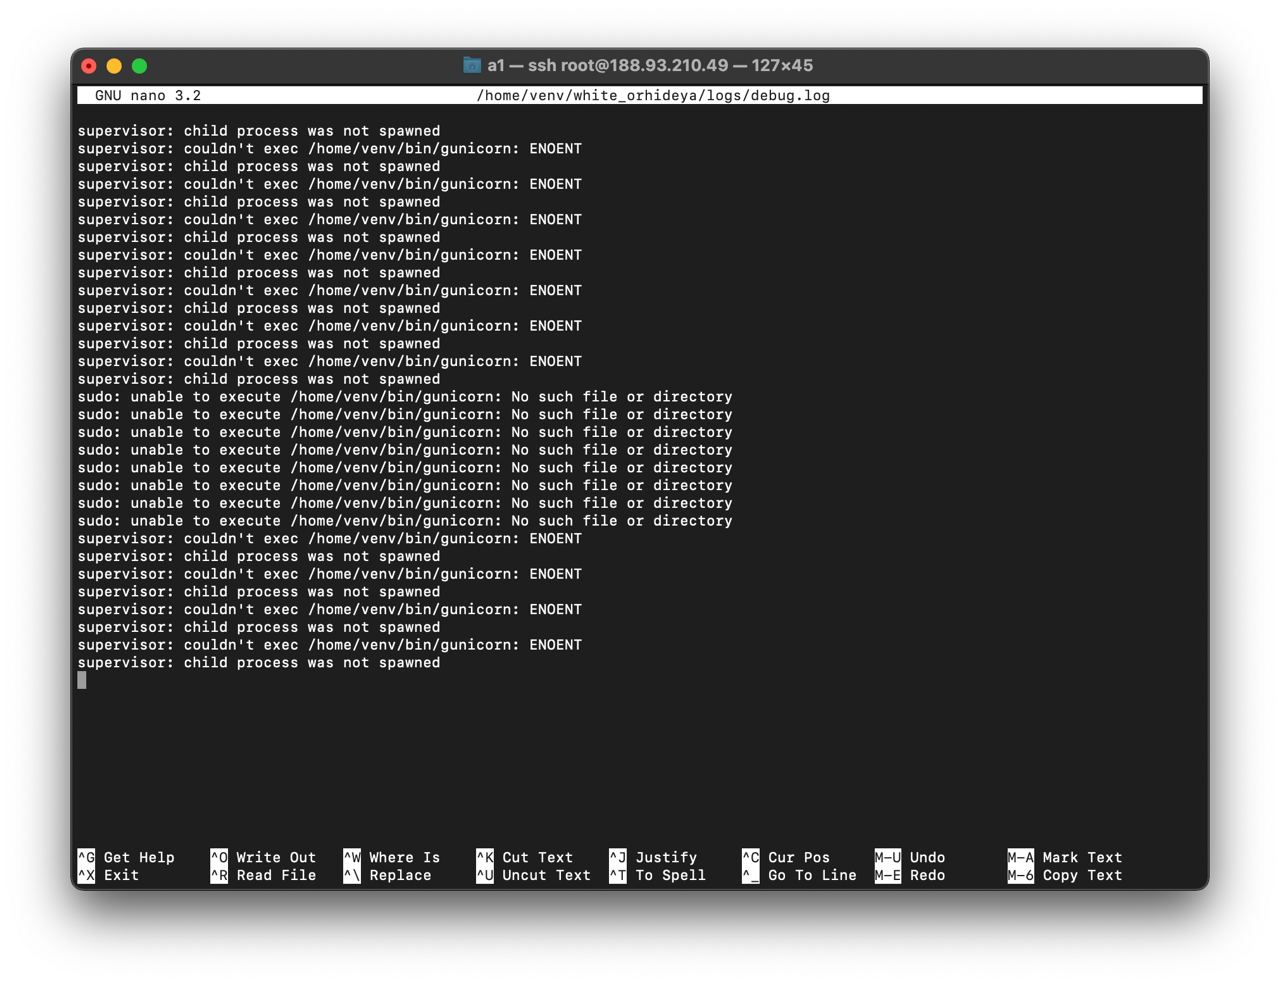Click the yellow minimize window button
Viewport: 1280px width, 984px height.
click(114, 66)
